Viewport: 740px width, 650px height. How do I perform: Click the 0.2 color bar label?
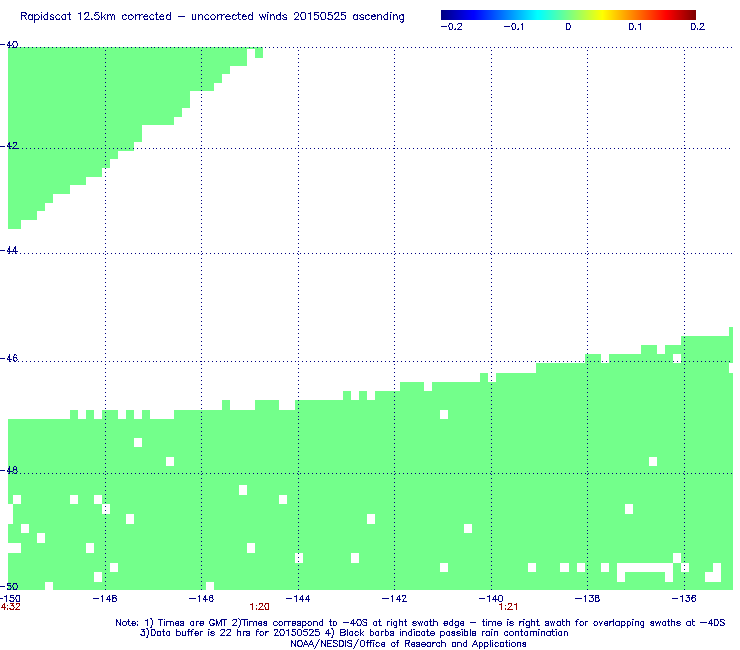point(698,27)
